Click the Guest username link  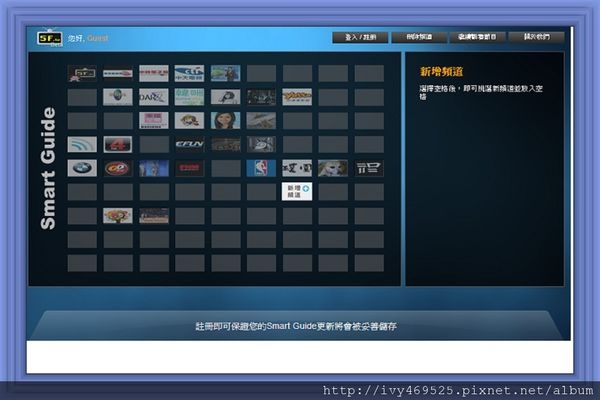pyautogui.click(x=98, y=38)
